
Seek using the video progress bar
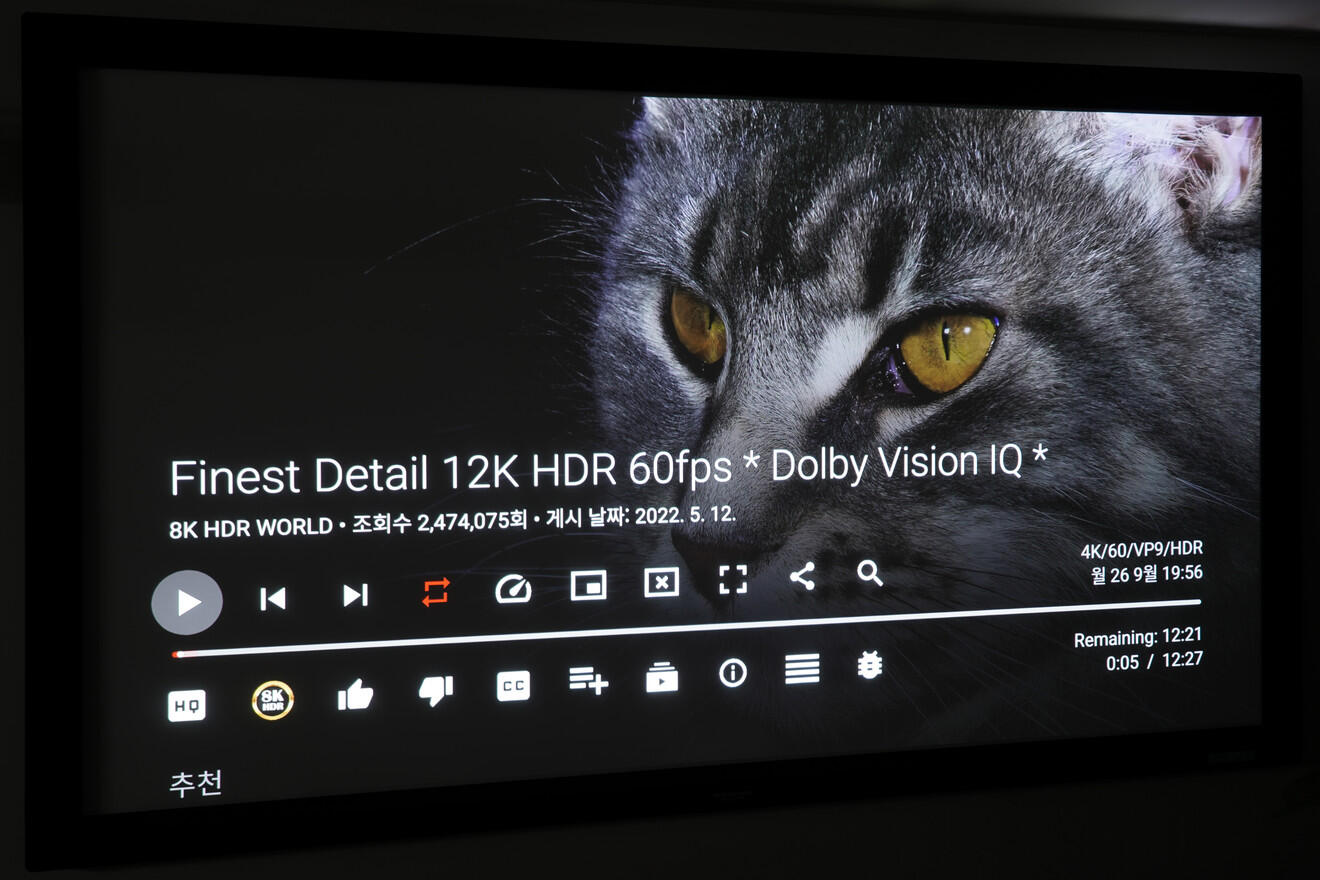click(686, 628)
